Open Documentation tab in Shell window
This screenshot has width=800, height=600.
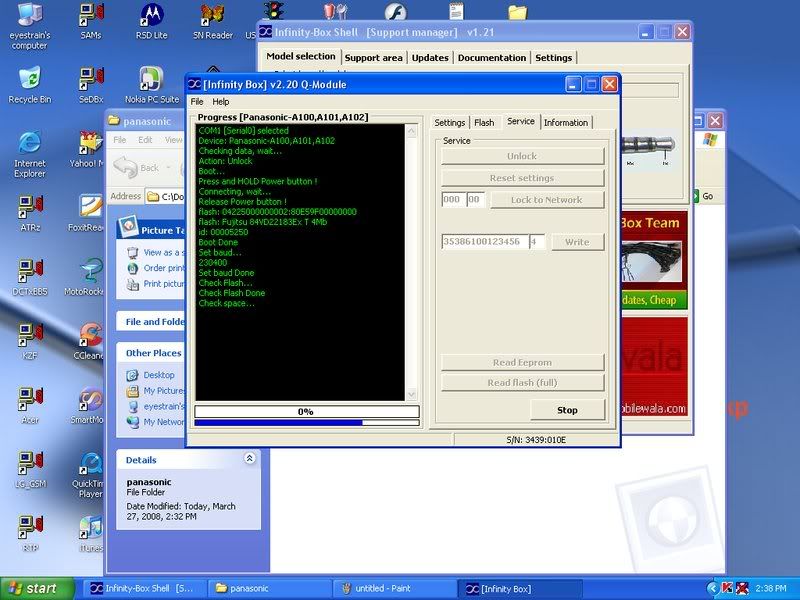click(492, 58)
